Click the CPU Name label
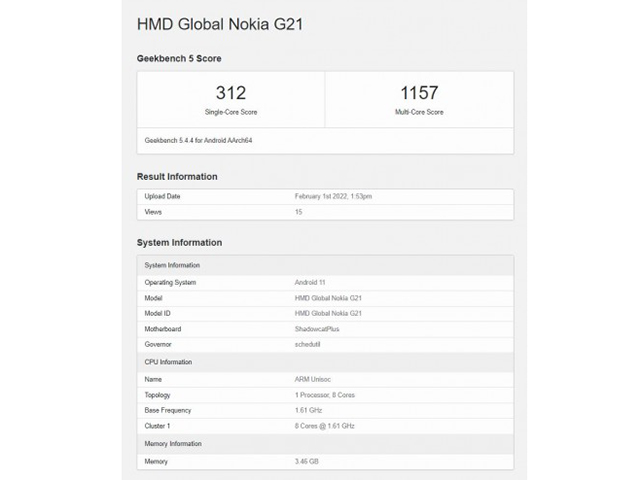This screenshot has width=640, height=480. click(x=153, y=380)
